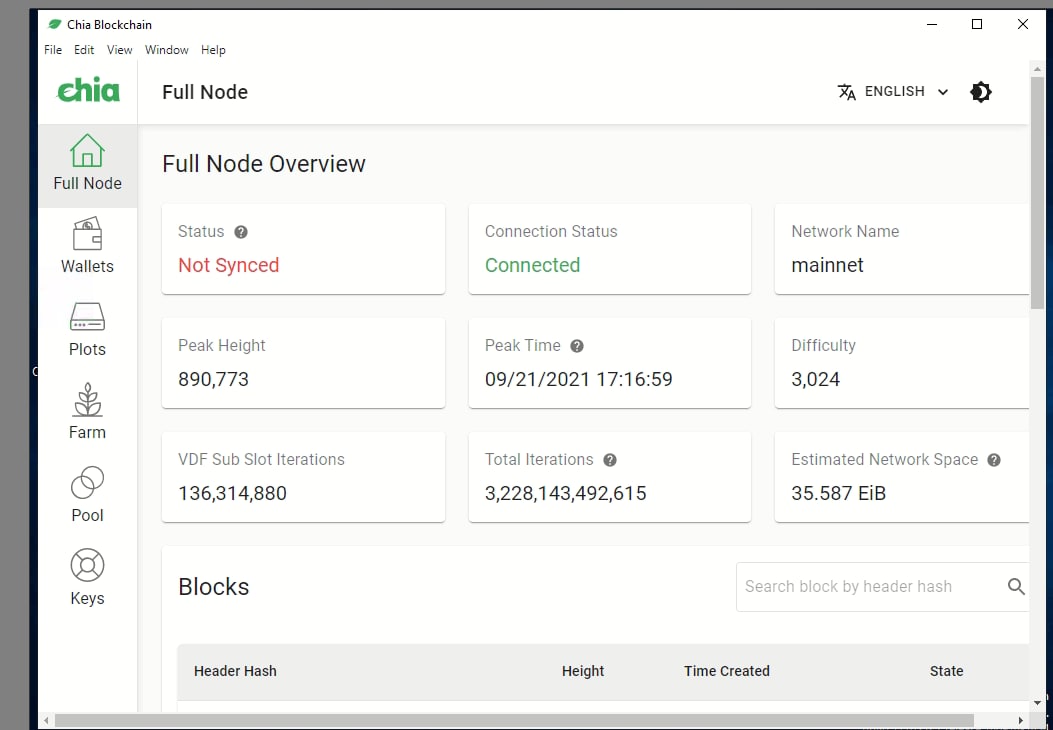Click the Difficulty value 3,024
Viewport: 1053px width, 730px height.
coord(815,379)
